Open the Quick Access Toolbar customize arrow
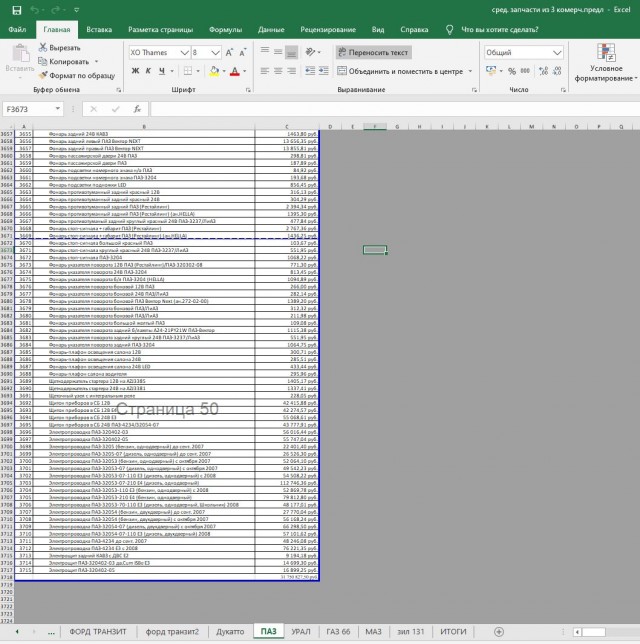This screenshot has width=640, height=644. coord(76,10)
